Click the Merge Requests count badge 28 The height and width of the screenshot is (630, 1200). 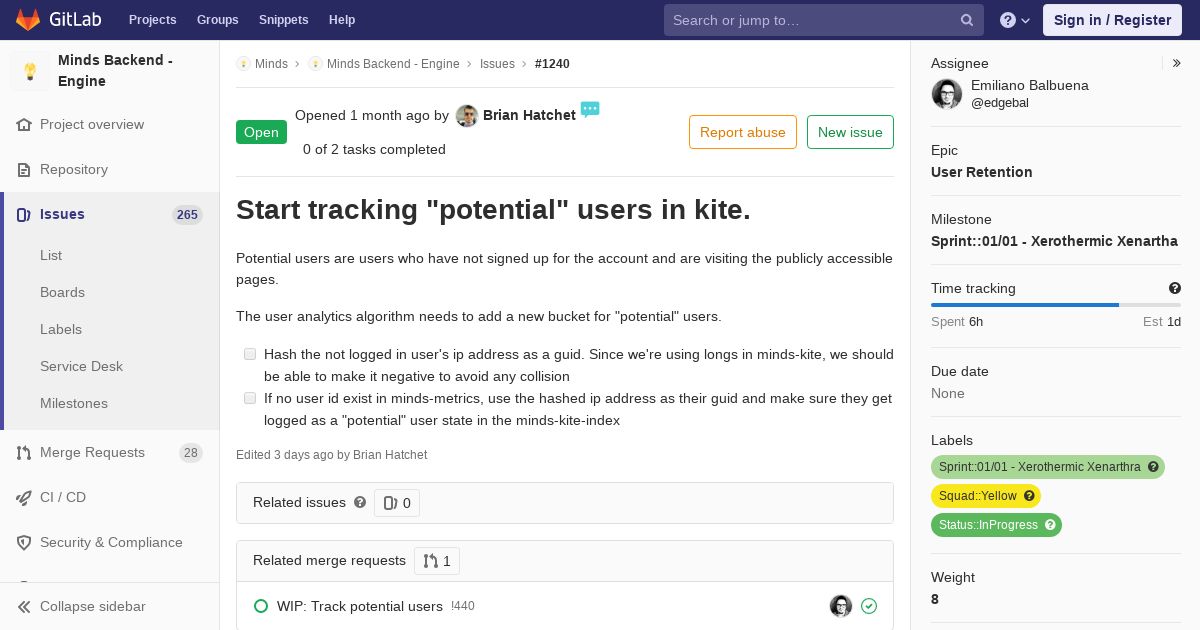tap(191, 453)
